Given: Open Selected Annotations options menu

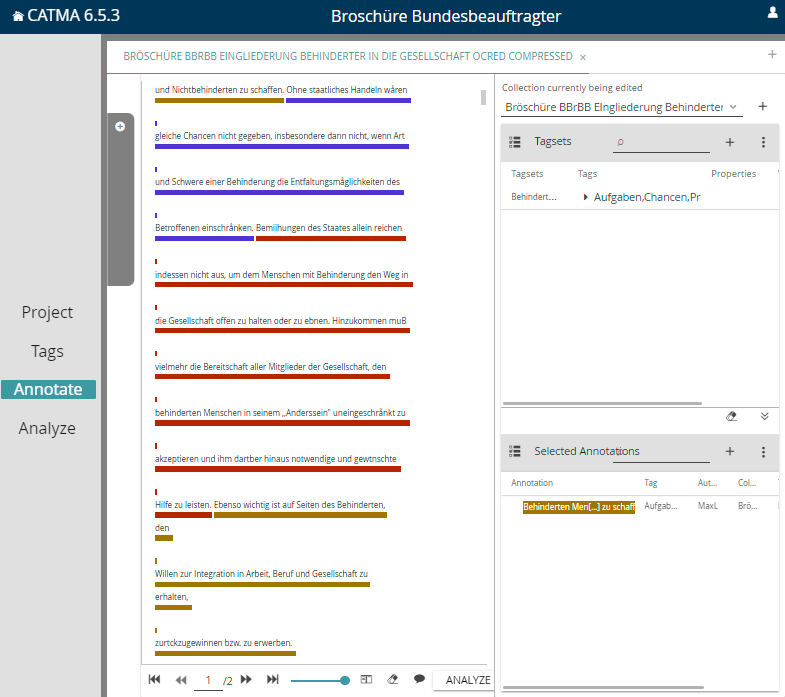Looking at the screenshot, I should [763, 452].
